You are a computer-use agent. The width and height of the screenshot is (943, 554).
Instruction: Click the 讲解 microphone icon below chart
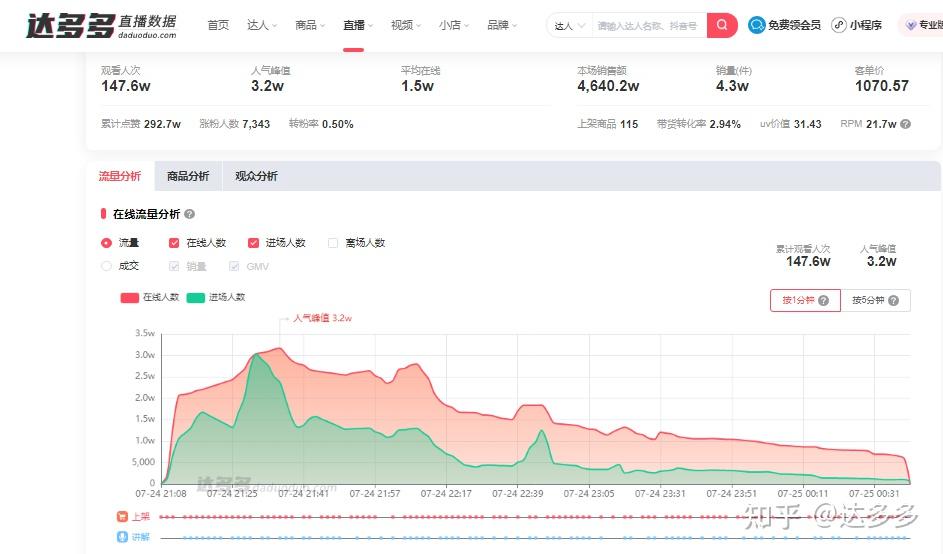(122, 537)
